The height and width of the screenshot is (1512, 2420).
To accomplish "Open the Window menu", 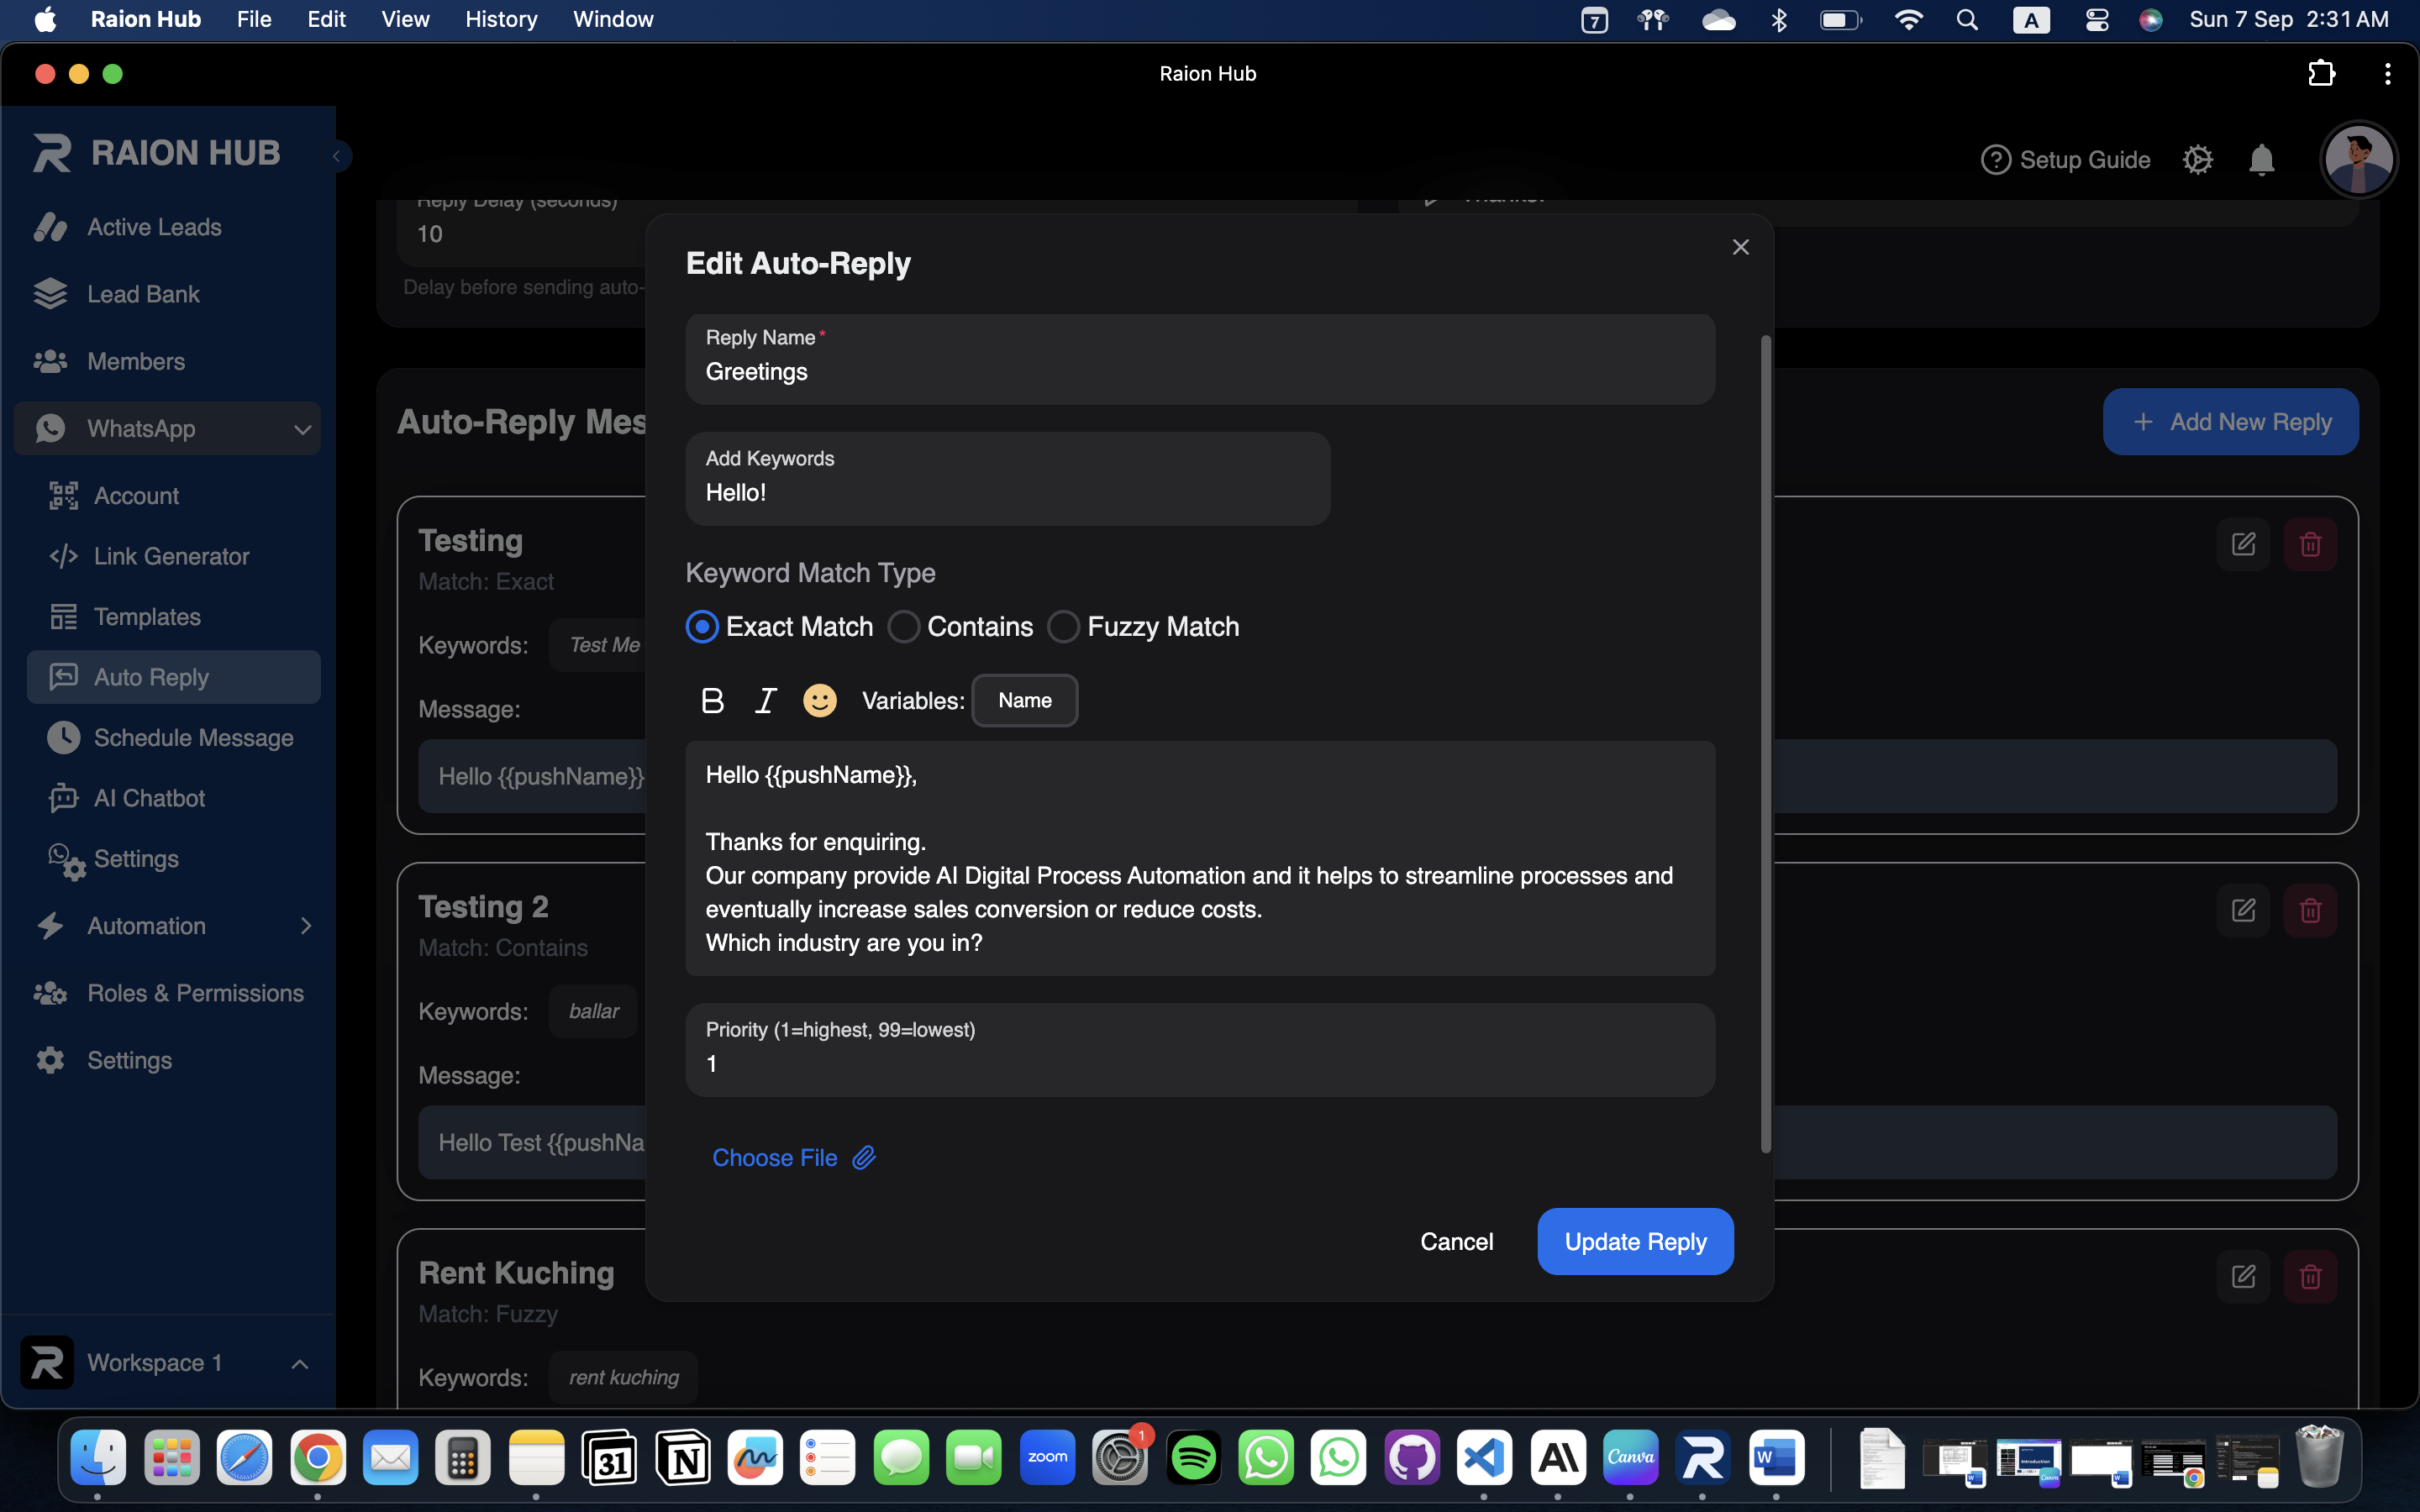I will click(x=613, y=19).
